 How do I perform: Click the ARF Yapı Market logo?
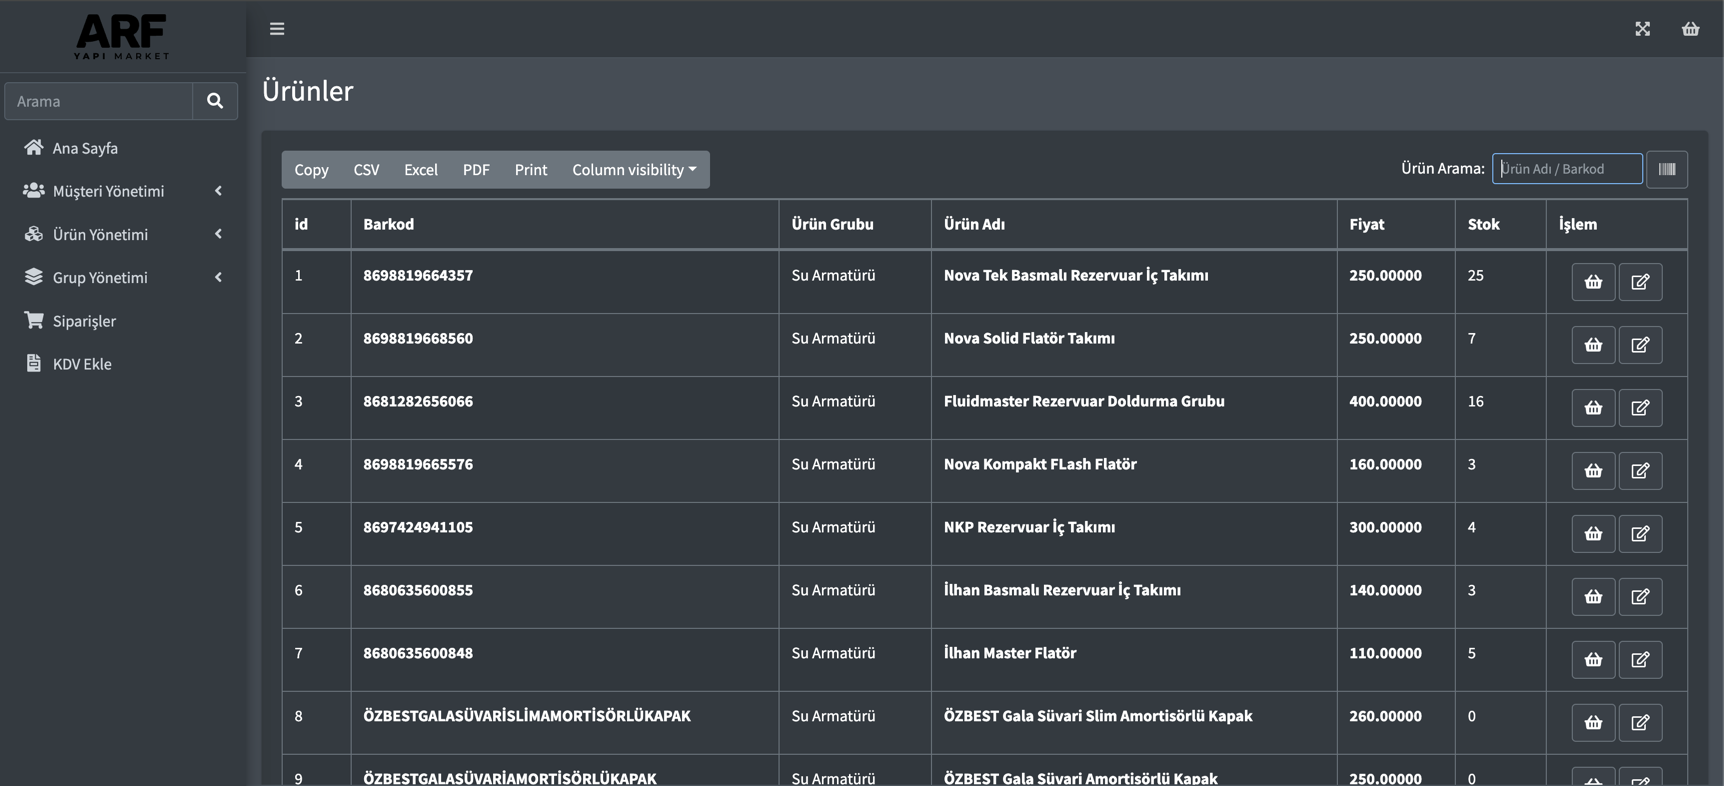point(122,37)
